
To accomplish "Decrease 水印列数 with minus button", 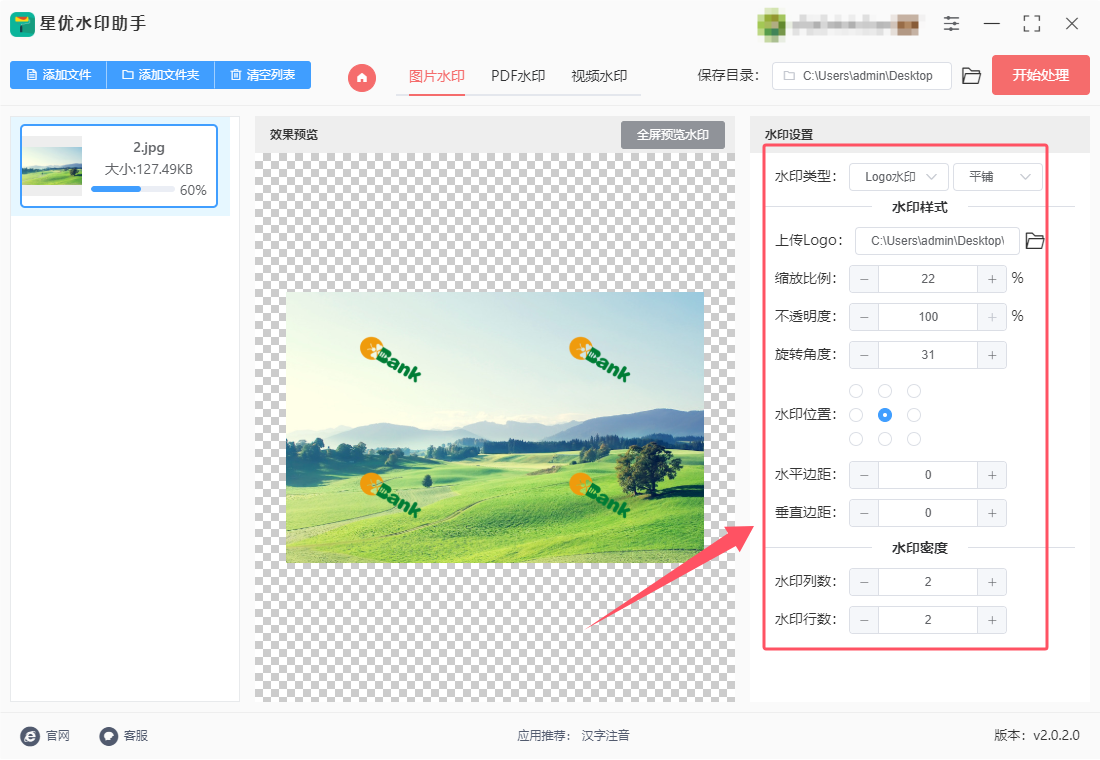I will pyautogui.click(x=864, y=582).
